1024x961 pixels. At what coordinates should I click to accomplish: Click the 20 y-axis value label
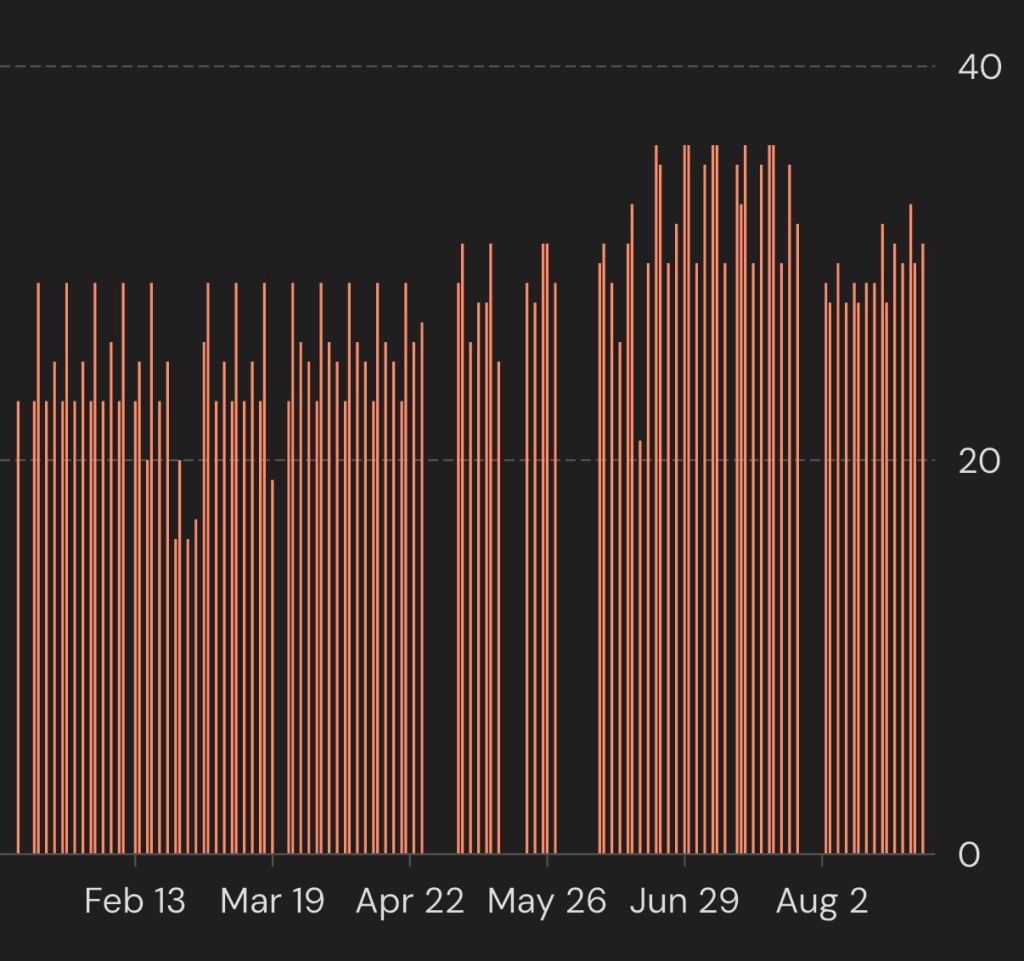[x=980, y=461]
